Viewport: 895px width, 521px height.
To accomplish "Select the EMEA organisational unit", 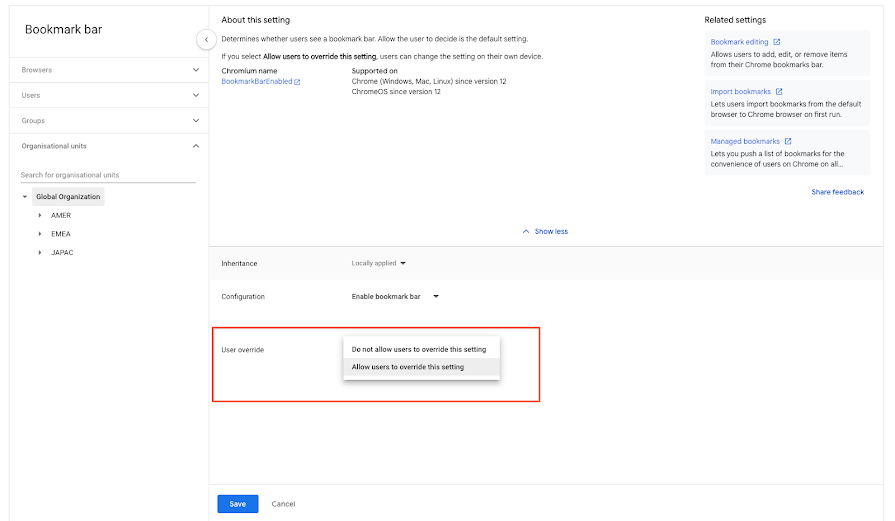I will [x=61, y=234].
